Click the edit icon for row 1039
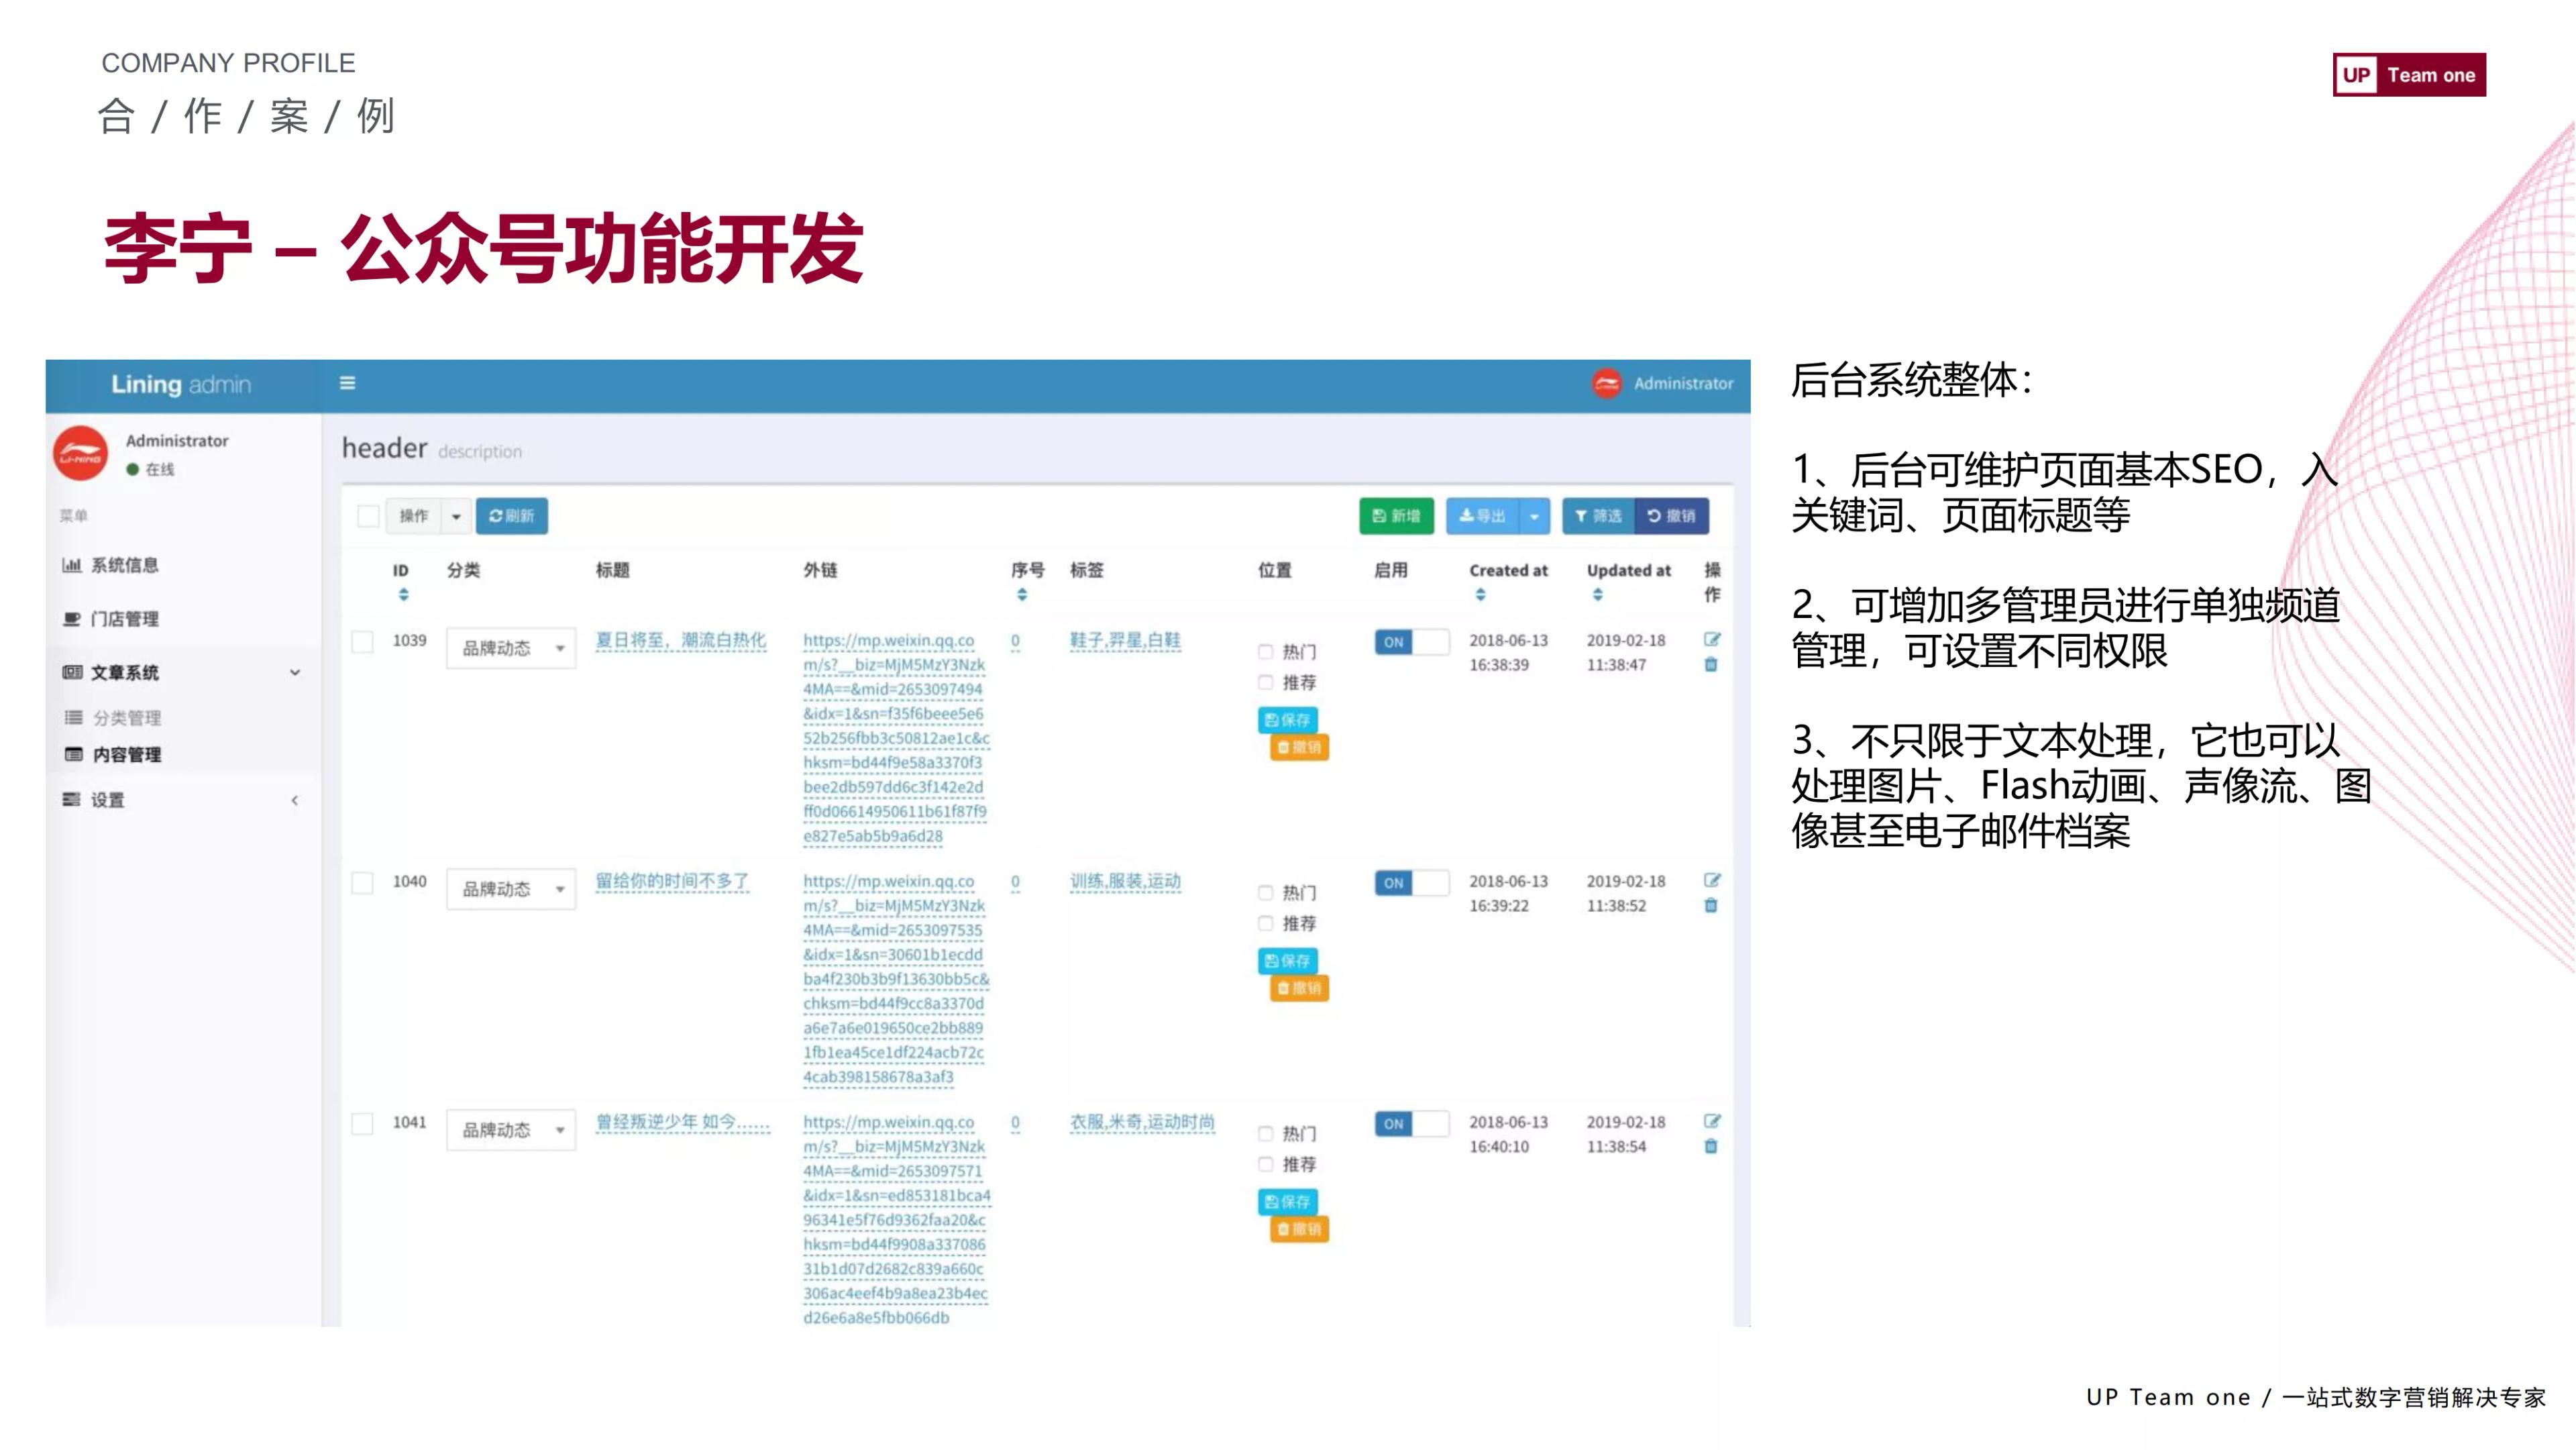Image resolution: width=2576 pixels, height=1450 pixels. pyautogui.click(x=1712, y=639)
